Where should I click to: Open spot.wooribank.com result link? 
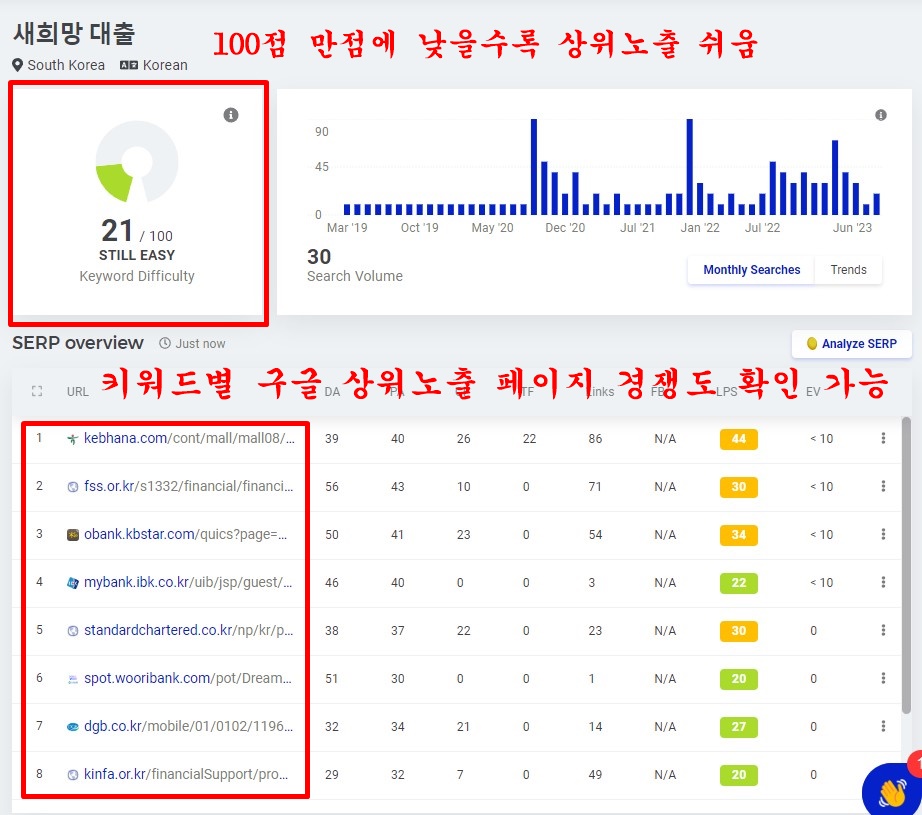click(x=188, y=678)
